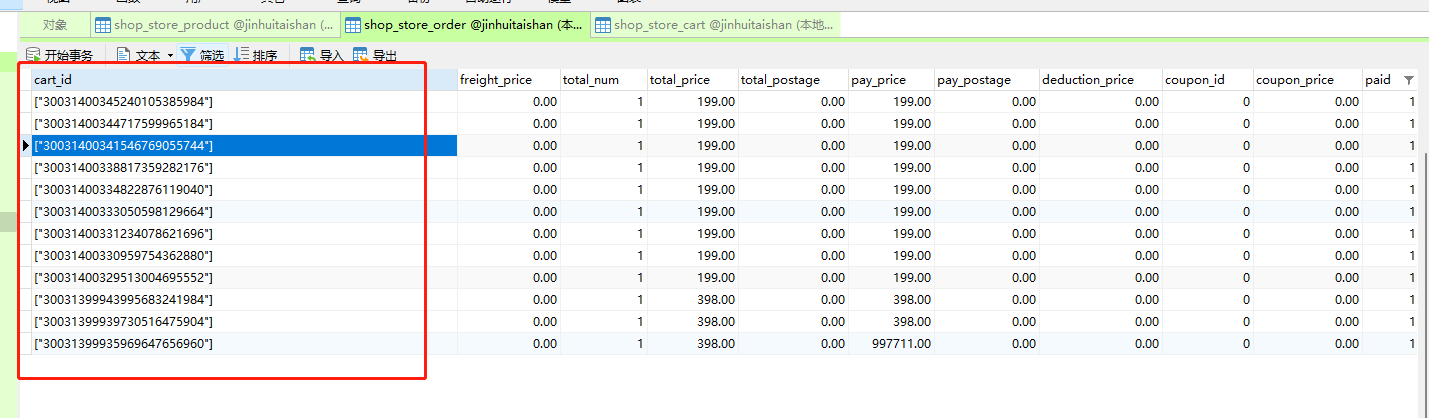Click the total_postage column header
This screenshot has height=418, width=1429.
pos(780,80)
